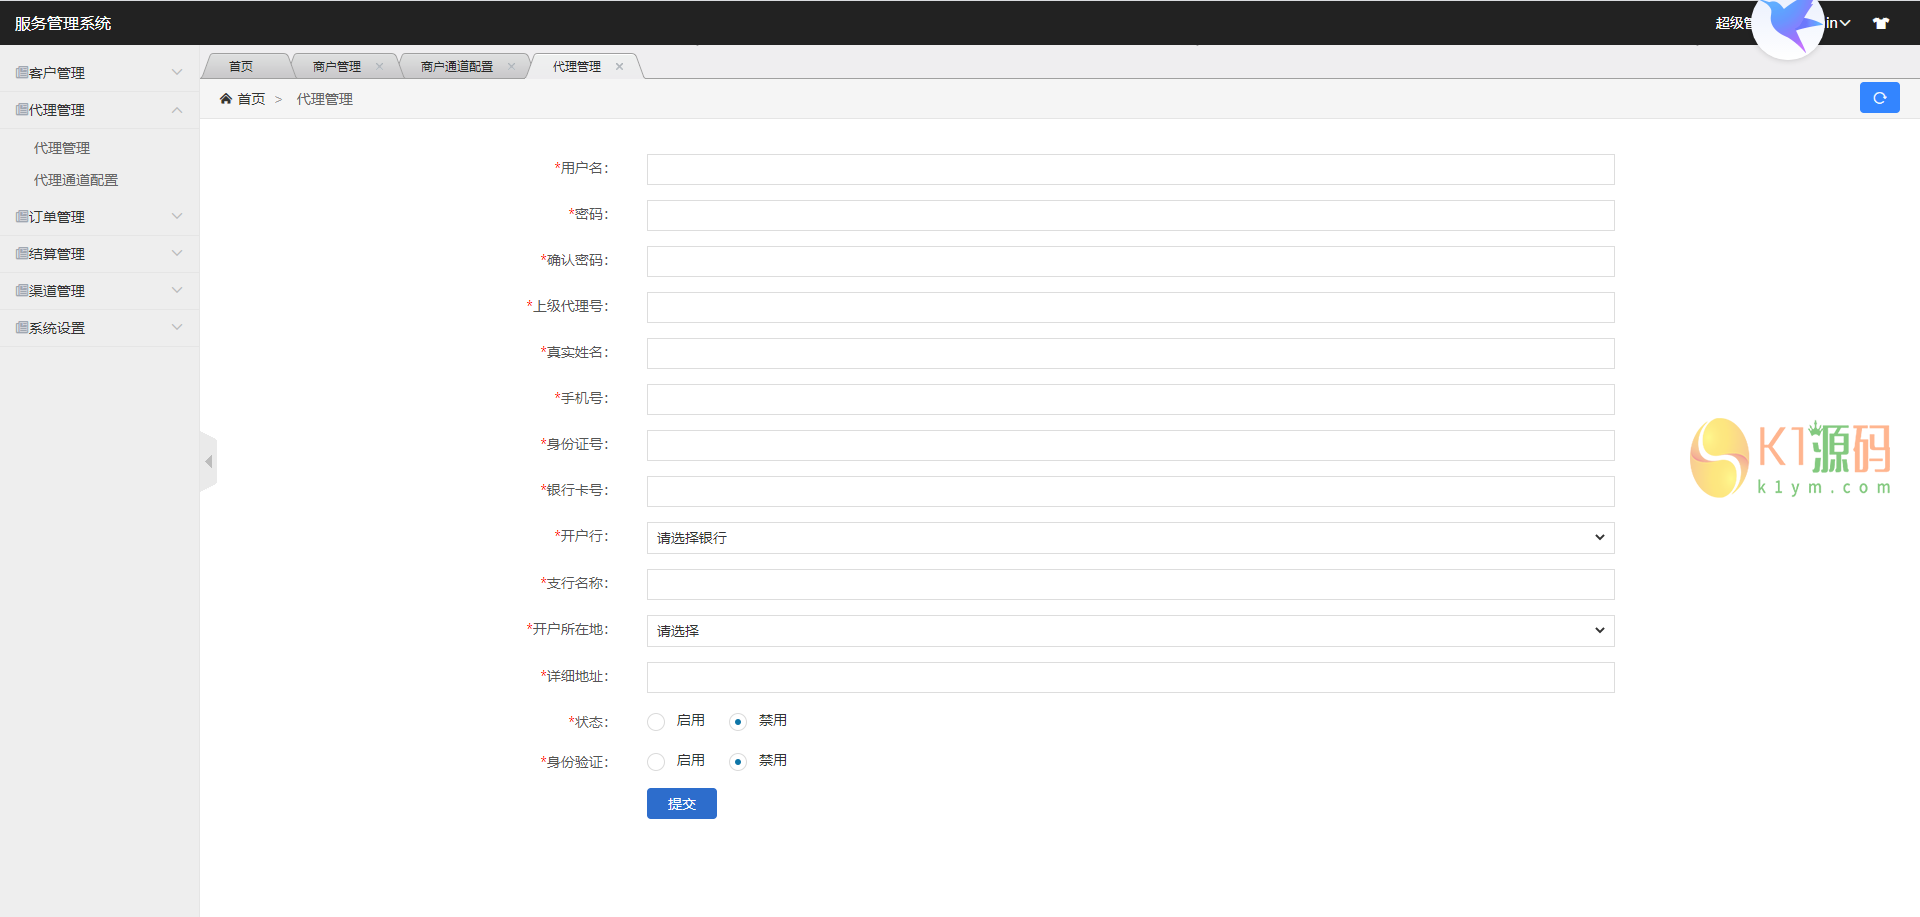Image resolution: width=1920 pixels, height=917 pixels.
Task: Open the 开户所在地 dropdown
Action: pyautogui.click(x=1130, y=631)
